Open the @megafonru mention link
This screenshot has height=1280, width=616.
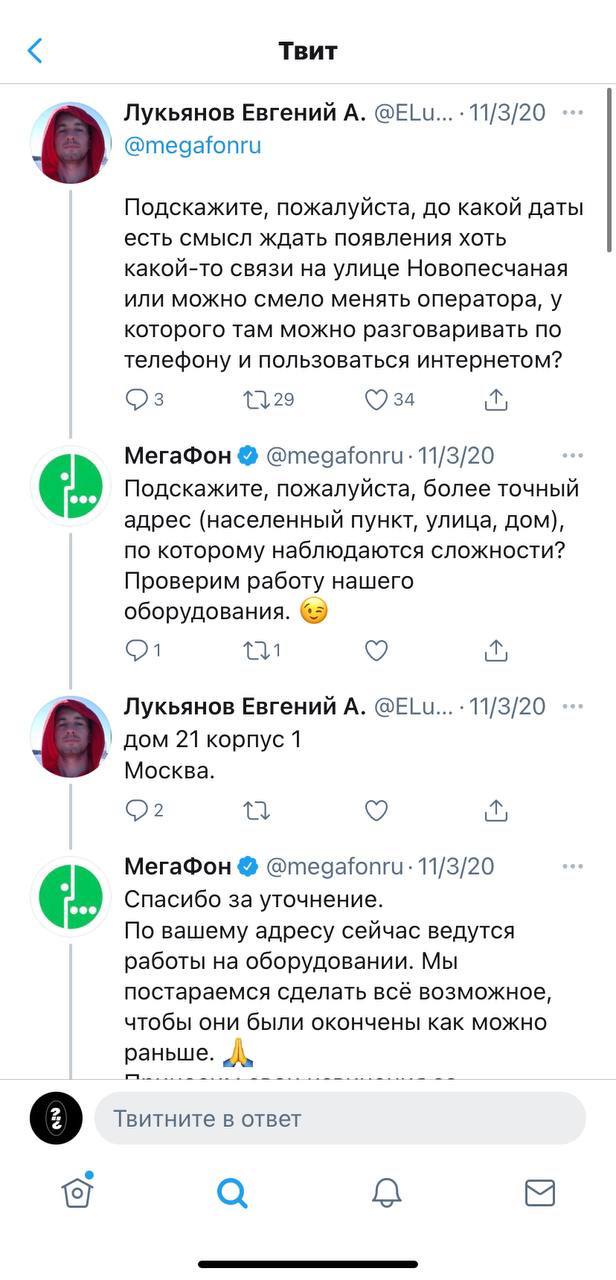coord(193,146)
